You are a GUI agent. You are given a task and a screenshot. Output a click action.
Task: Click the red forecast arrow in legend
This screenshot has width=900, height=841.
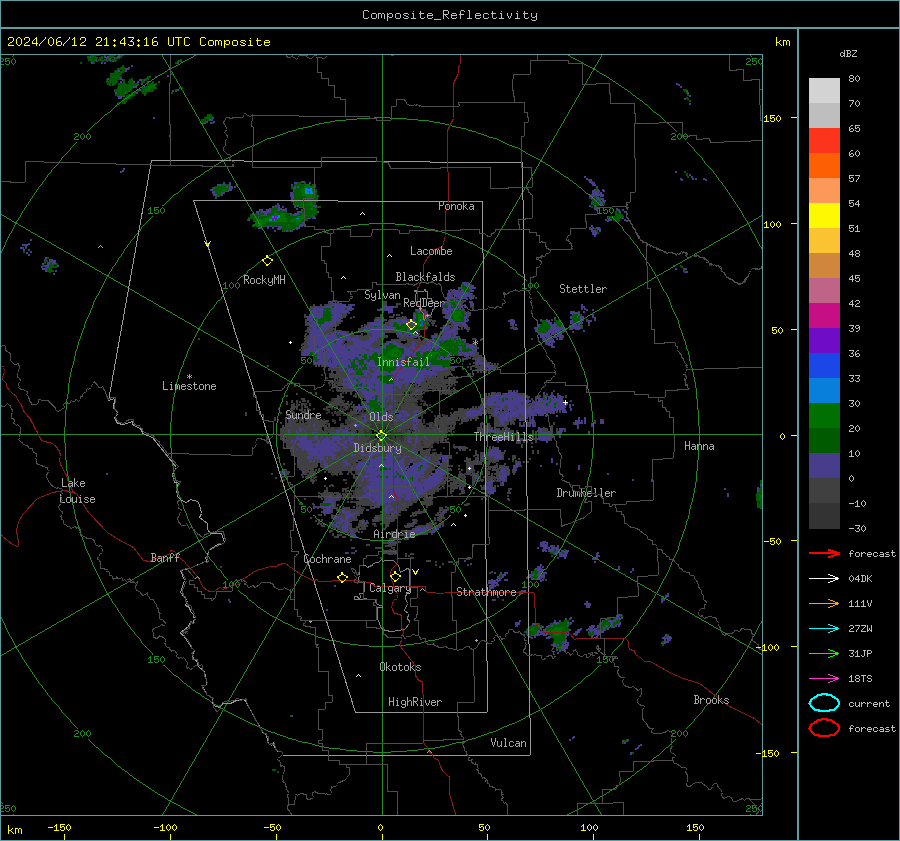[824, 553]
